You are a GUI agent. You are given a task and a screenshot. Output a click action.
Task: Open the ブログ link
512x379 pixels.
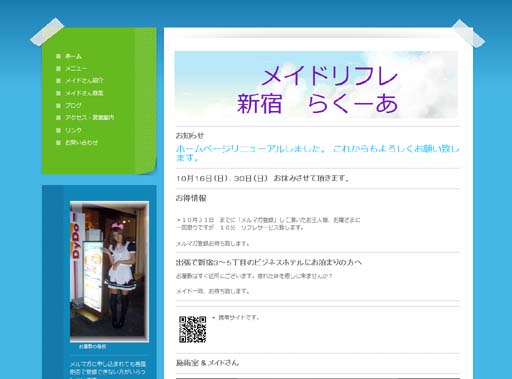(73, 105)
